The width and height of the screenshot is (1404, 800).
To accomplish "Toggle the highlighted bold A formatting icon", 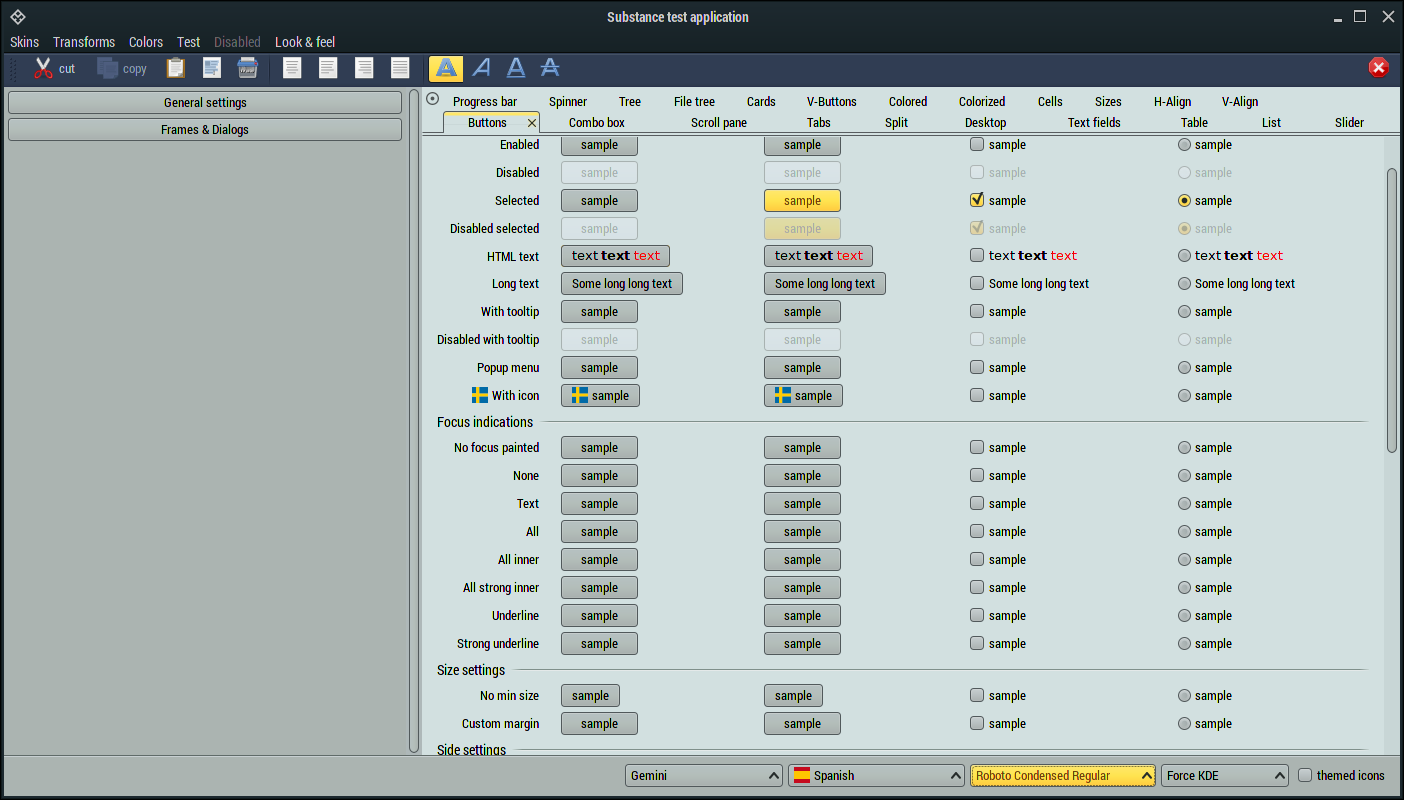I will [445, 68].
